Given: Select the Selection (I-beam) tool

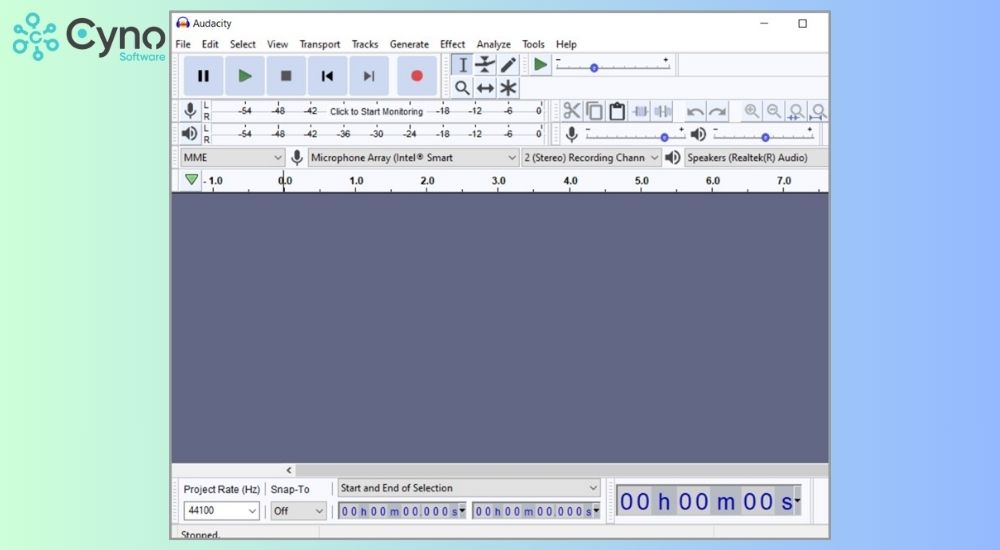Looking at the screenshot, I should [x=462, y=64].
